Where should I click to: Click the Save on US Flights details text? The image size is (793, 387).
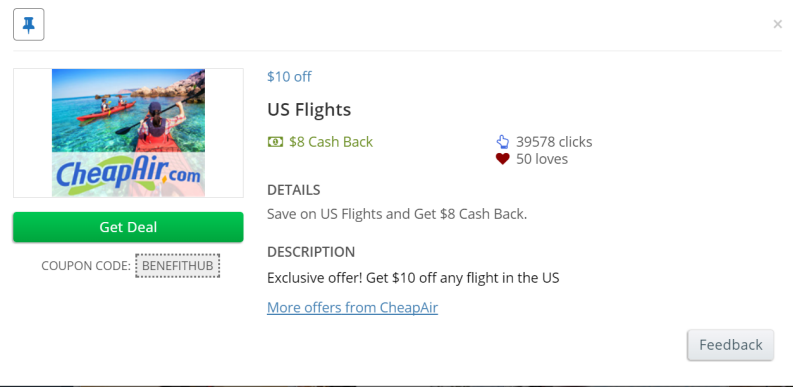tap(397, 214)
